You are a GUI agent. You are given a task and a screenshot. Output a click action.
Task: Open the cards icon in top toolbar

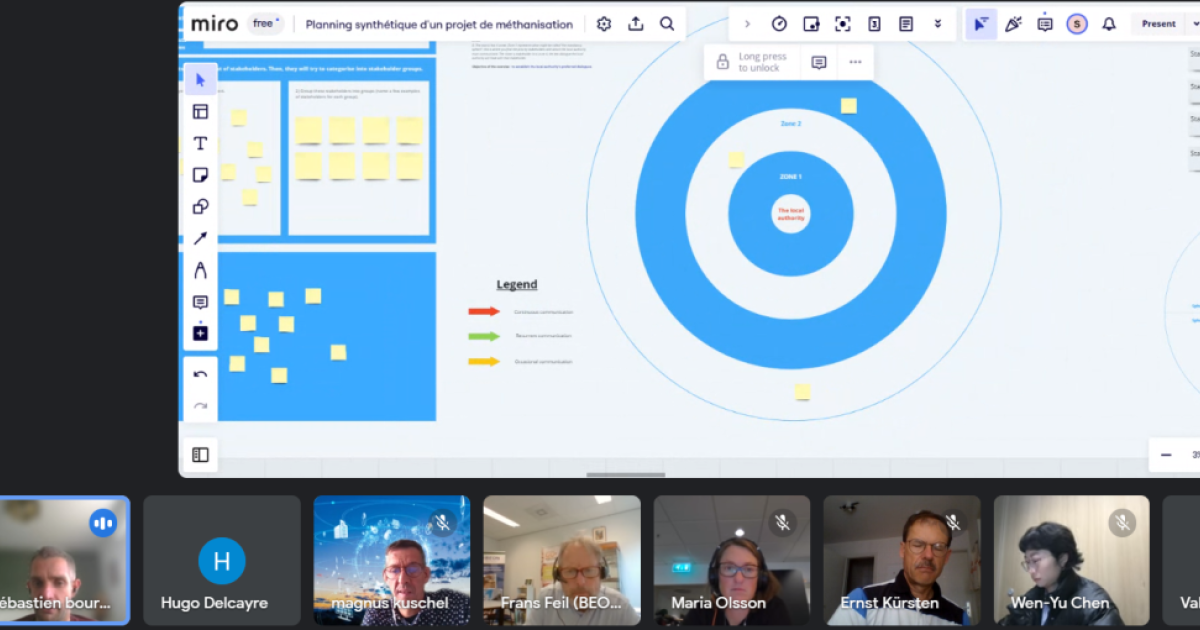(x=874, y=24)
